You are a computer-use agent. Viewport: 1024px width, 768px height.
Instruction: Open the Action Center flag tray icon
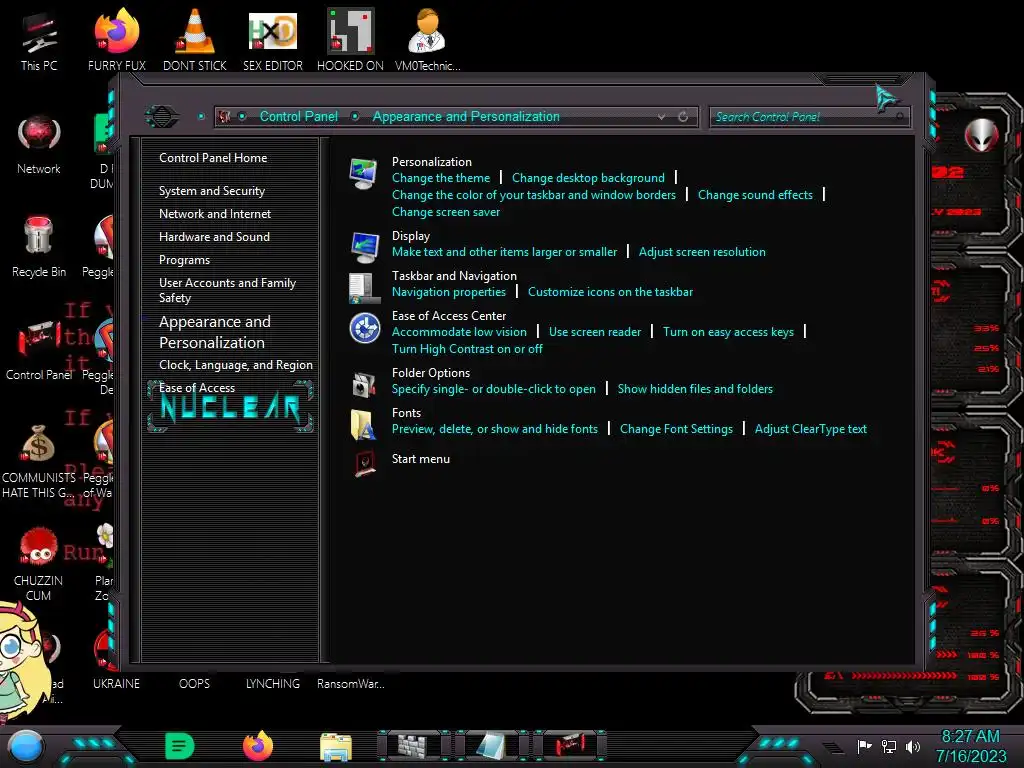click(x=865, y=746)
